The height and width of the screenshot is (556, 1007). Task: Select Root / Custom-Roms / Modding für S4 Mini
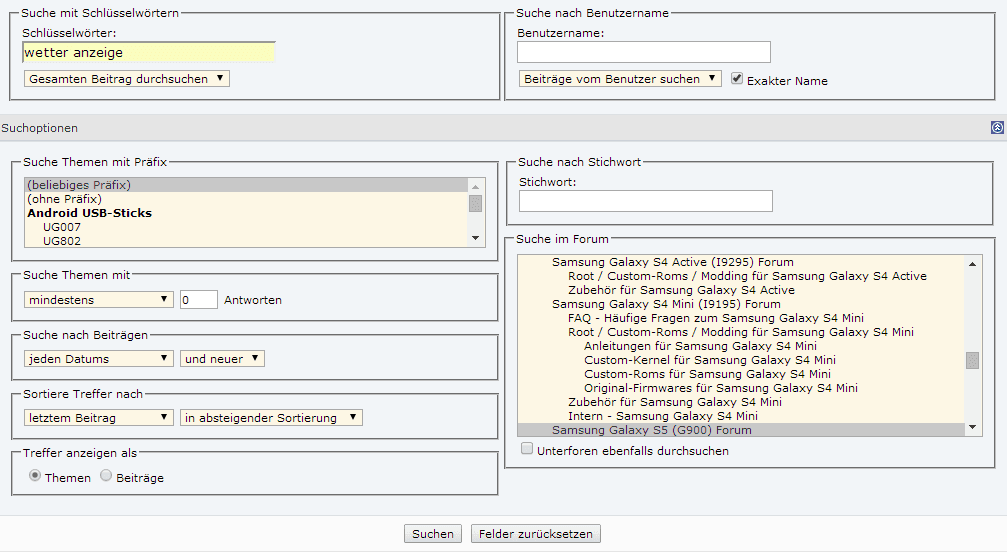(x=741, y=332)
